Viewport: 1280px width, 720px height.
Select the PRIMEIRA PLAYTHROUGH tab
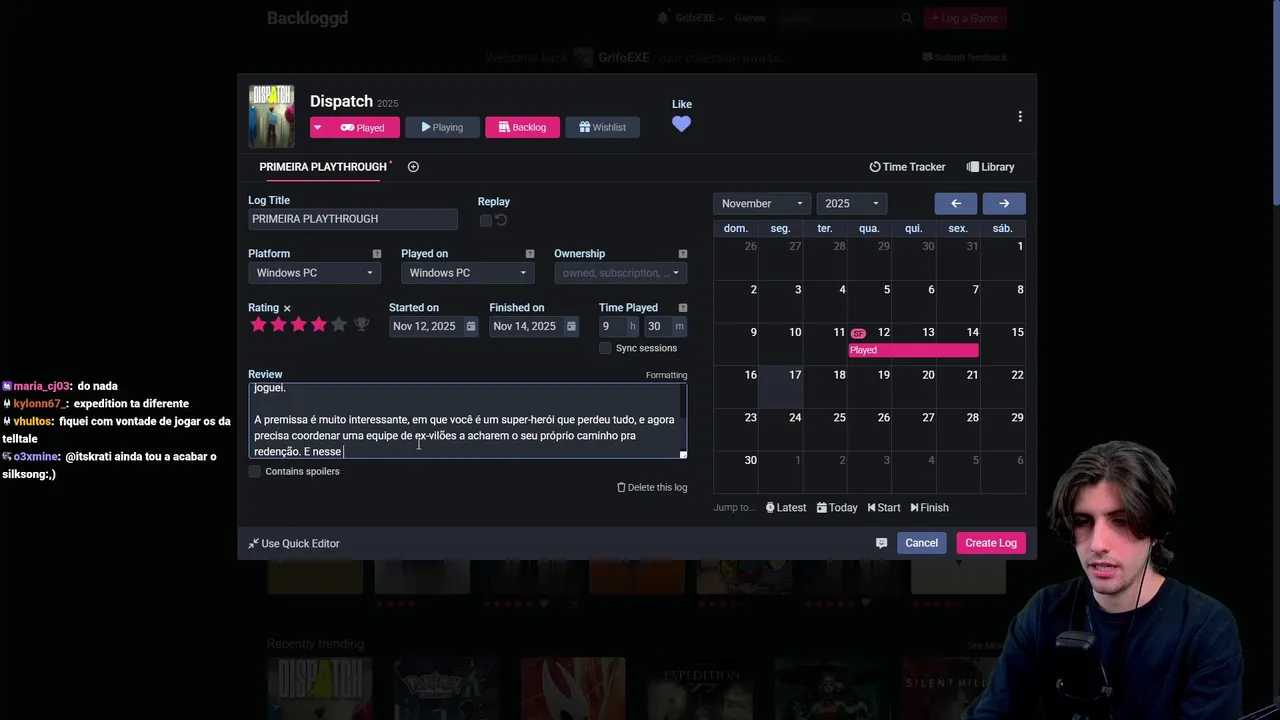pos(322,167)
